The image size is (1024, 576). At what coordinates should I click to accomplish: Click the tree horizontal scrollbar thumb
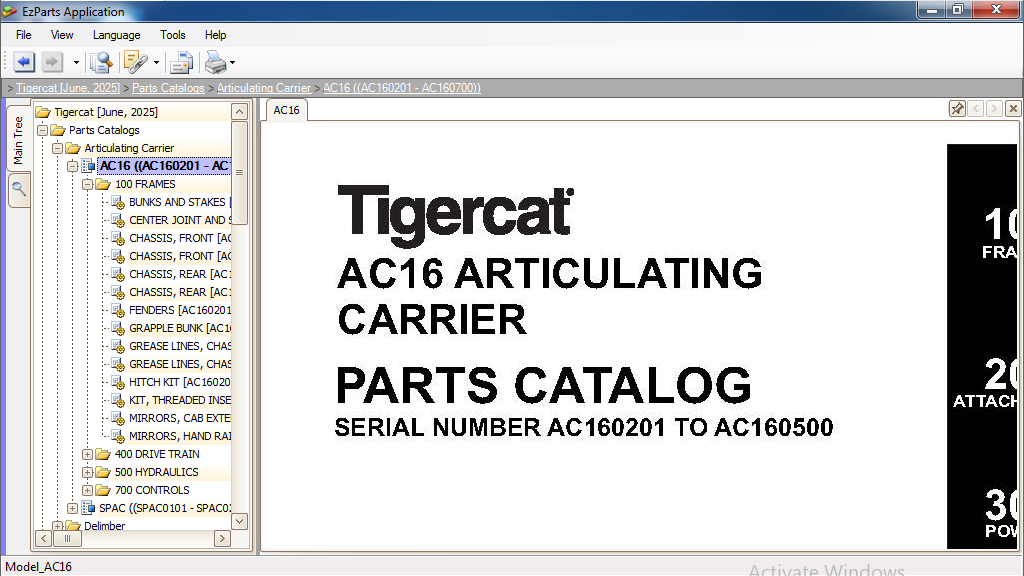coord(67,539)
